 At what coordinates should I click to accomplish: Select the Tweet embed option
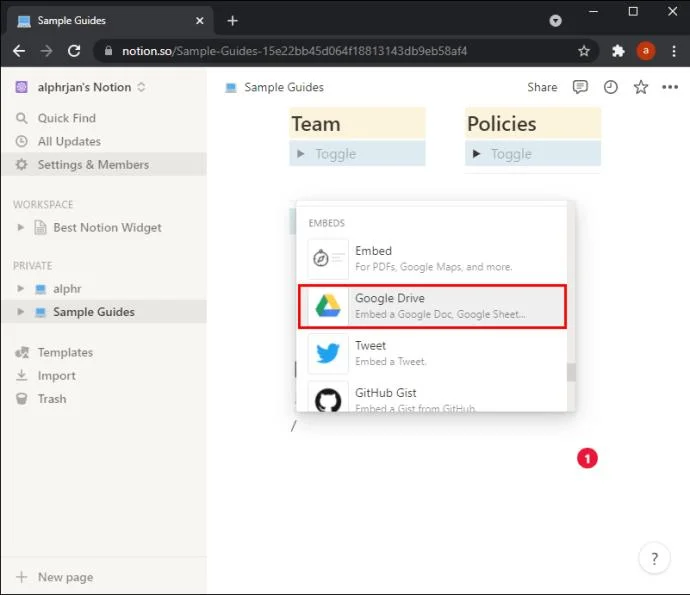(432, 353)
